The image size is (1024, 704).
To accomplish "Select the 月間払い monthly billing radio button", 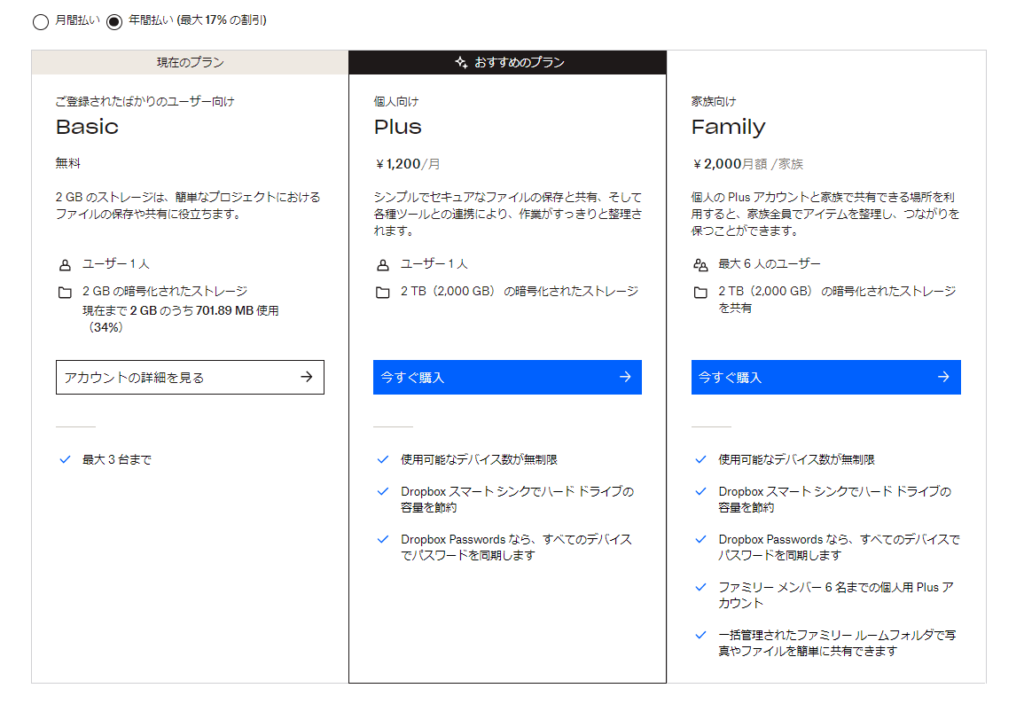I will (40, 22).
